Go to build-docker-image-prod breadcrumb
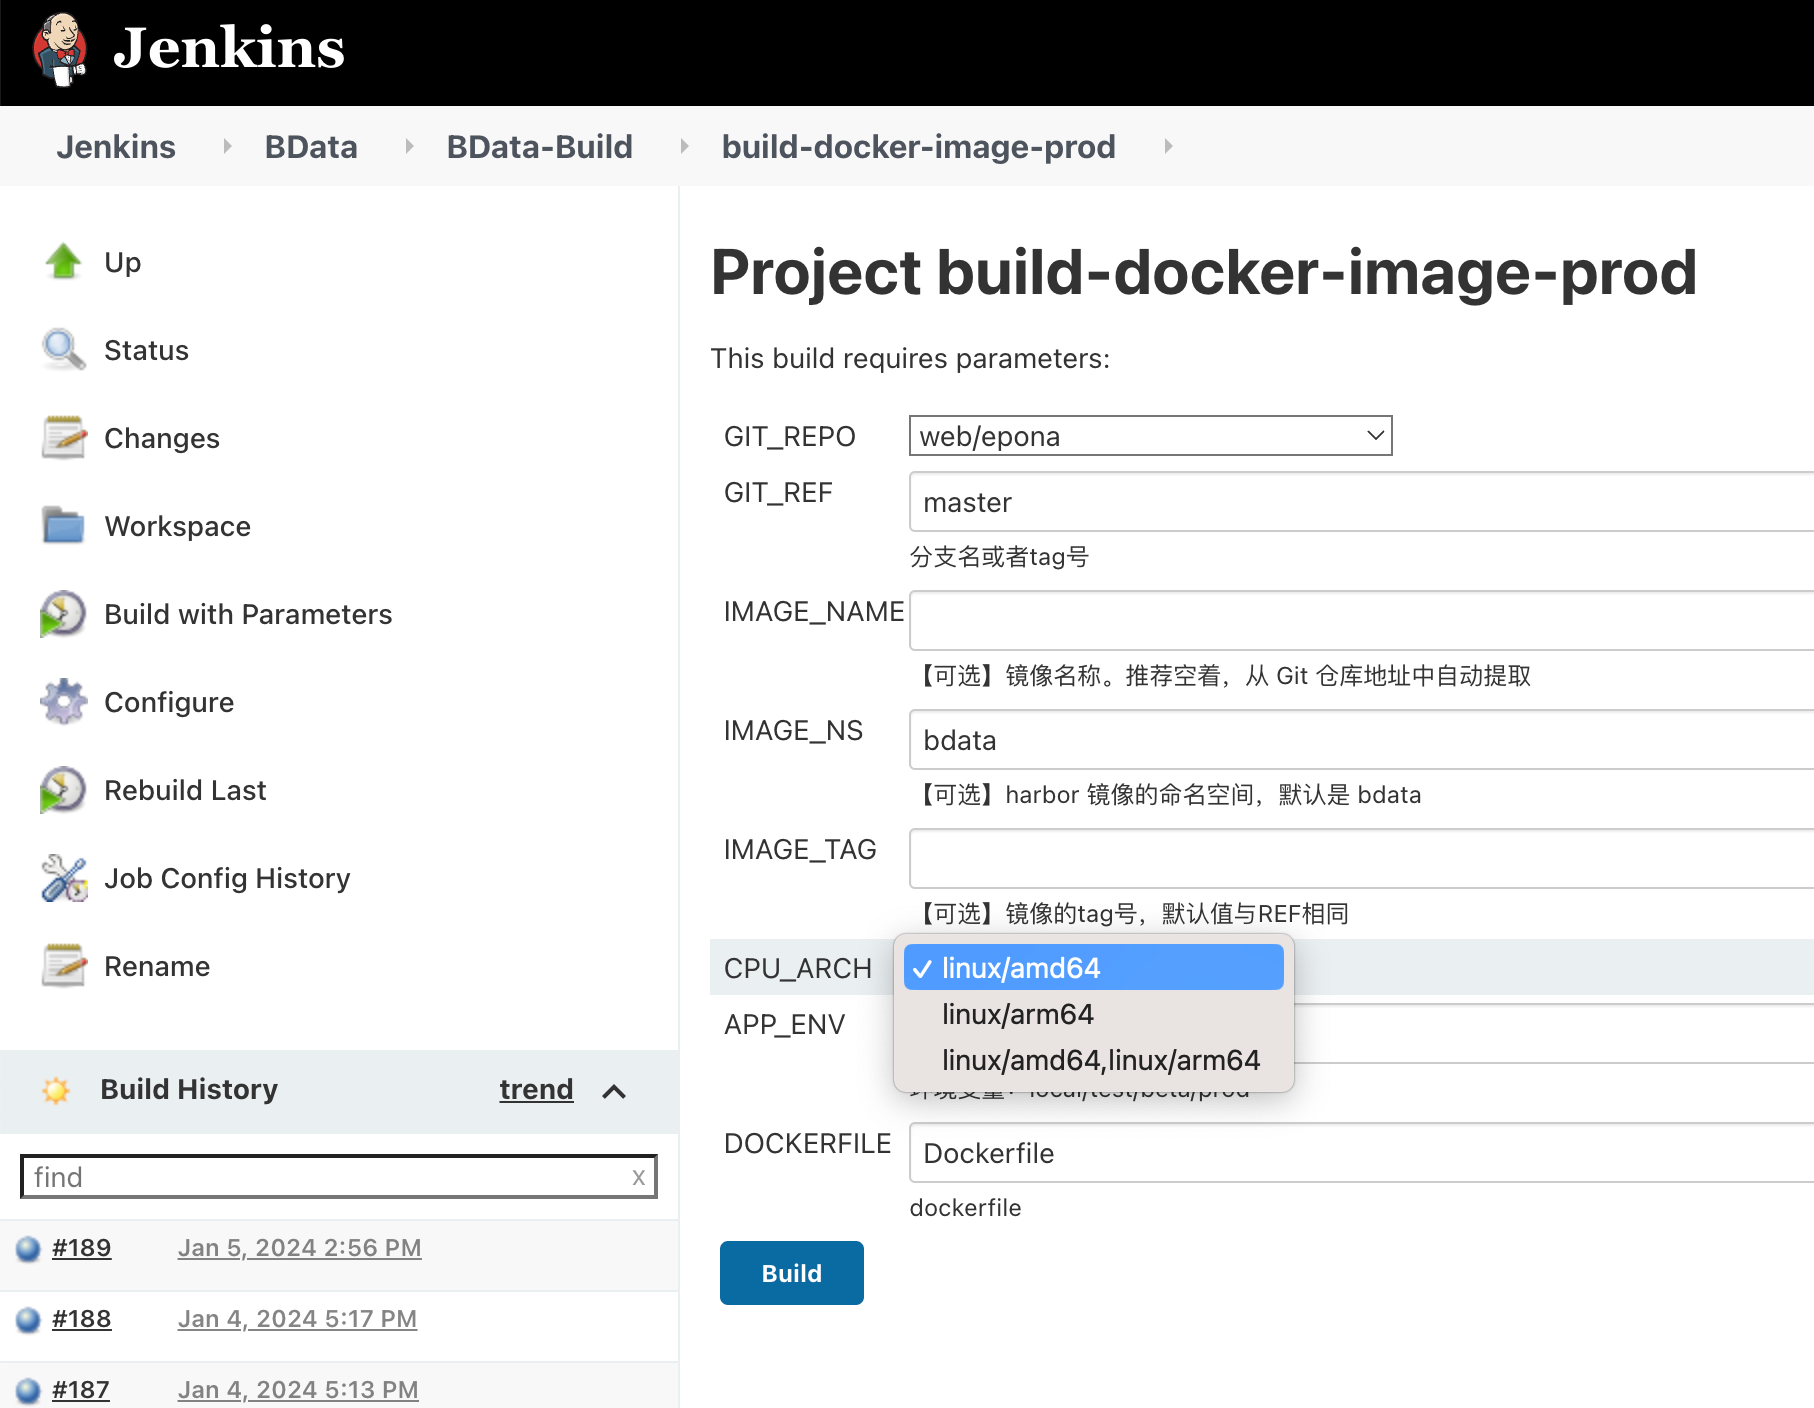 point(918,147)
